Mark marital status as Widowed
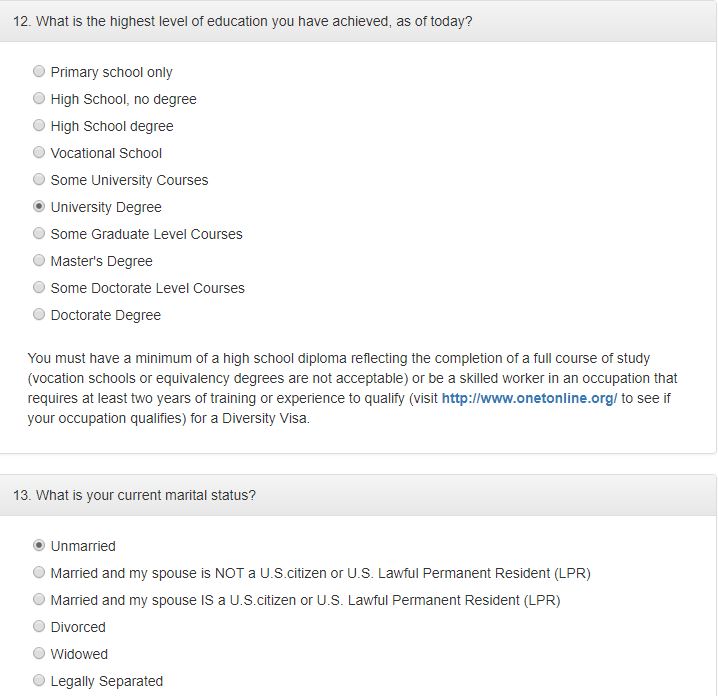The height and width of the screenshot is (696, 718). 39,654
